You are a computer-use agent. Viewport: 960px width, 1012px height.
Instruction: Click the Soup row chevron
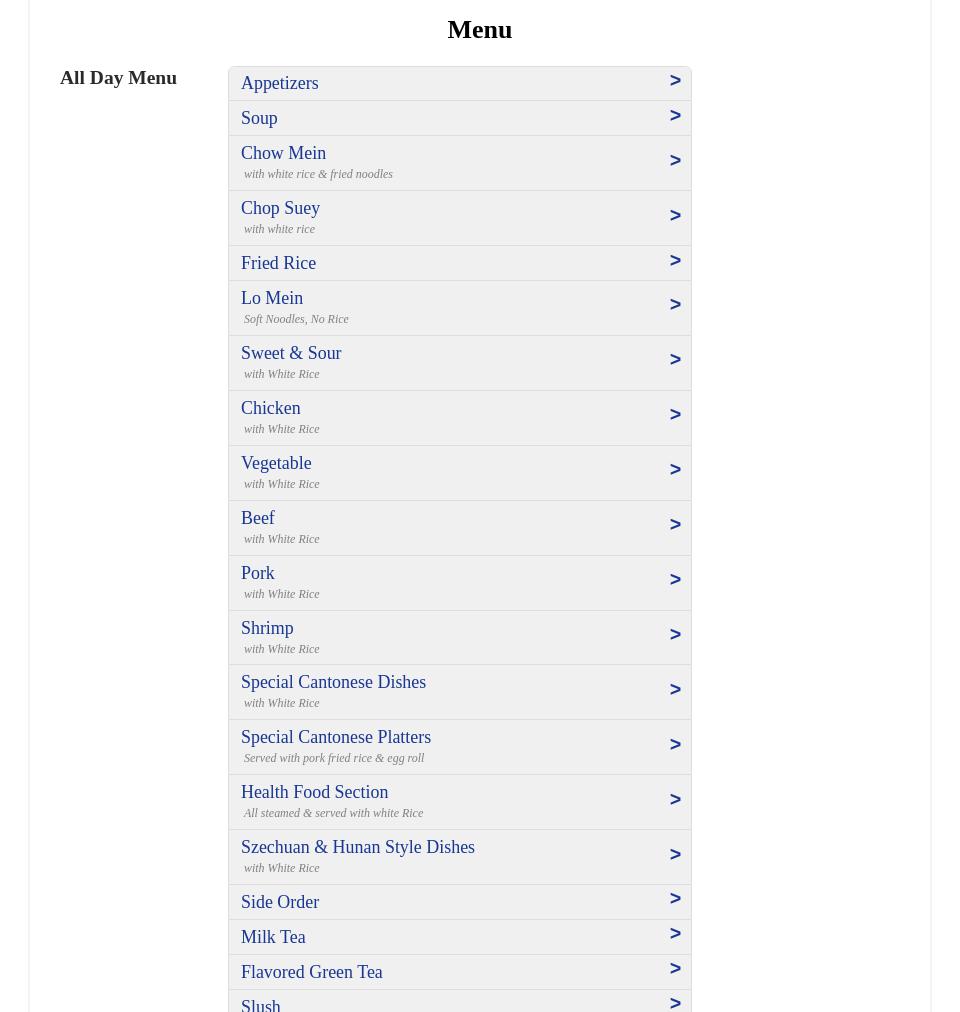[675, 116]
